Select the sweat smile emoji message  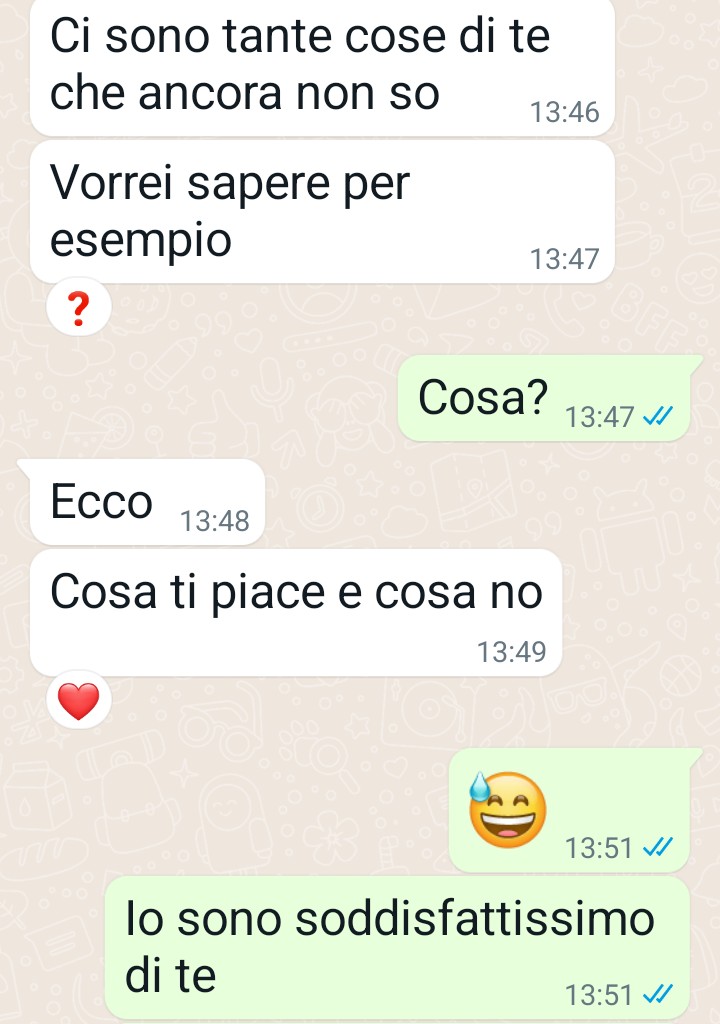click(x=570, y=810)
